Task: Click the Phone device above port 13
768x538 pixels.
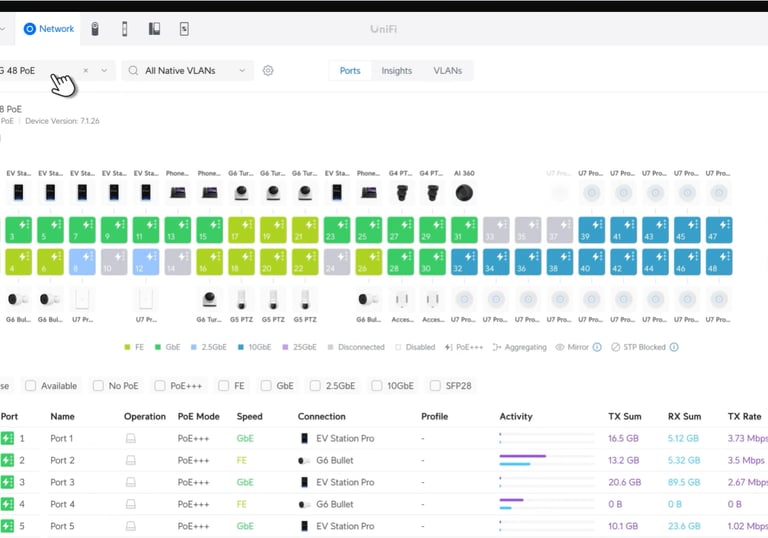Action: 178,193
